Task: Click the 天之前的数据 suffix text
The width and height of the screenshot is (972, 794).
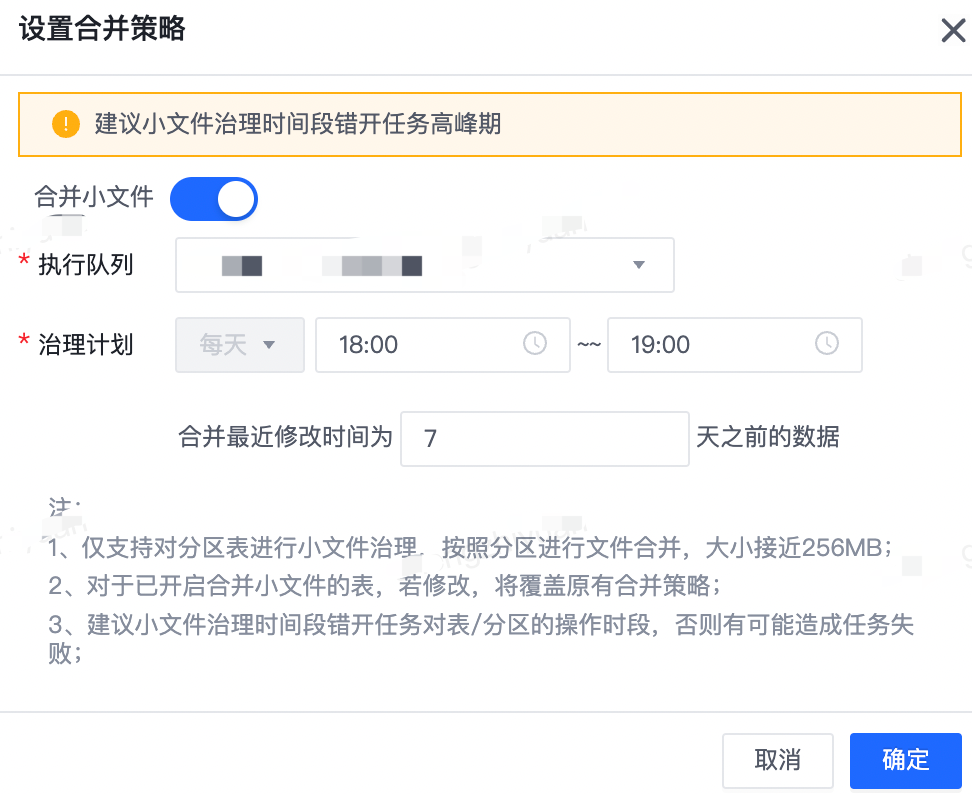Action: 768,437
